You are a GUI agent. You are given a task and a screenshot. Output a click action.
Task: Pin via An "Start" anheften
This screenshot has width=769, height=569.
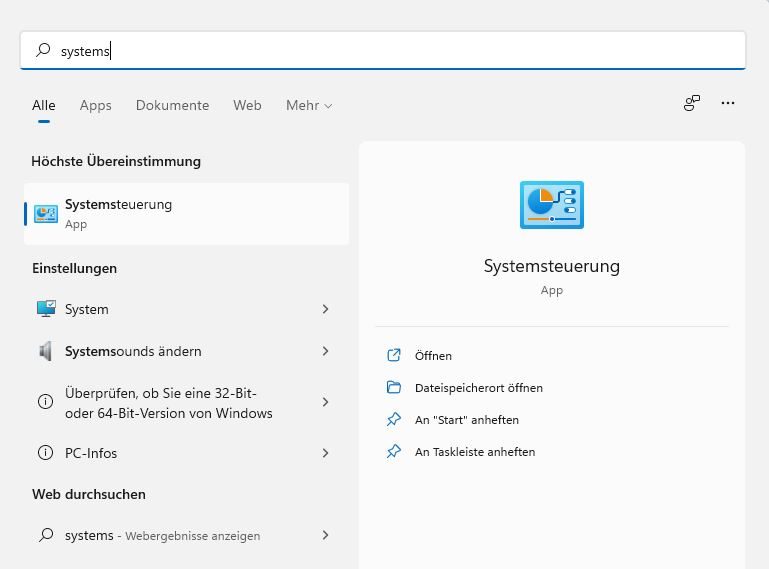point(466,420)
